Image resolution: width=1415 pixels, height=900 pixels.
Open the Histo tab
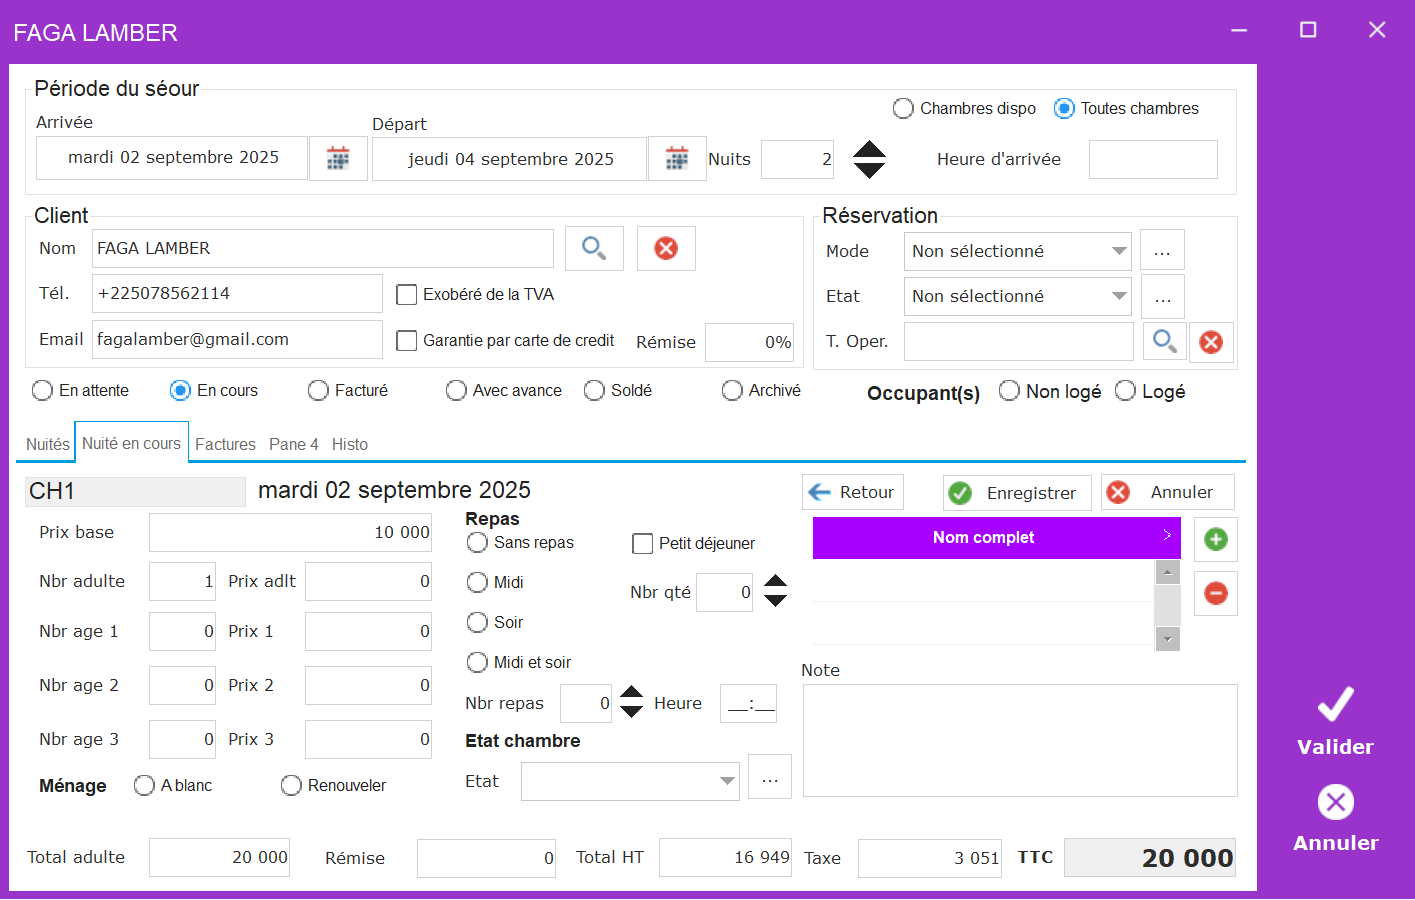point(350,444)
